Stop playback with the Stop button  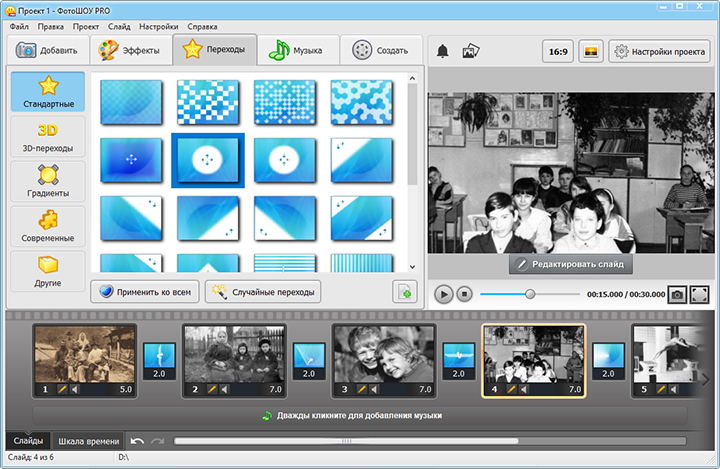coord(464,294)
